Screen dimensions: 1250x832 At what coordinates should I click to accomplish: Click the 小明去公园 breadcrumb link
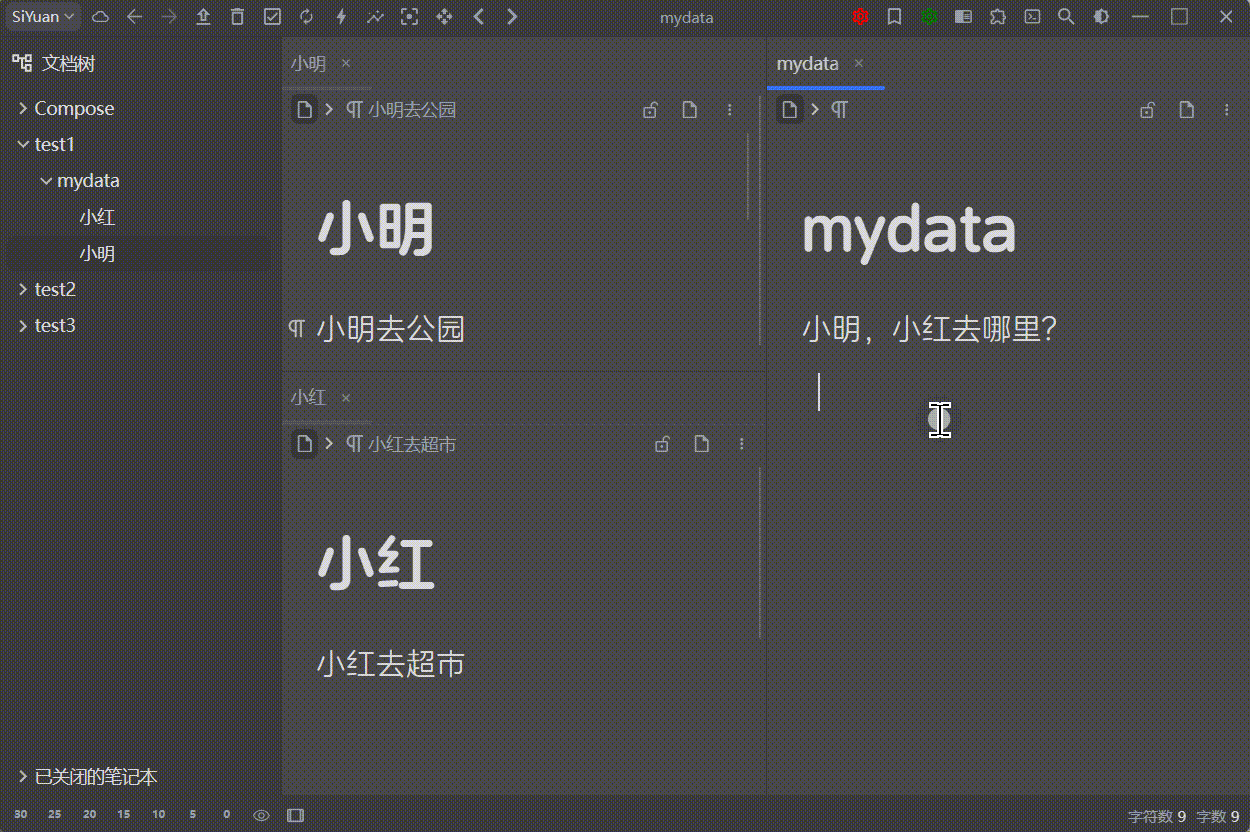[x=411, y=110]
